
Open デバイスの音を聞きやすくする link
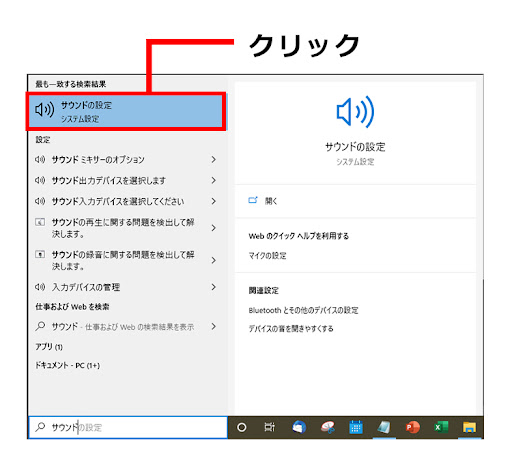[291, 329]
